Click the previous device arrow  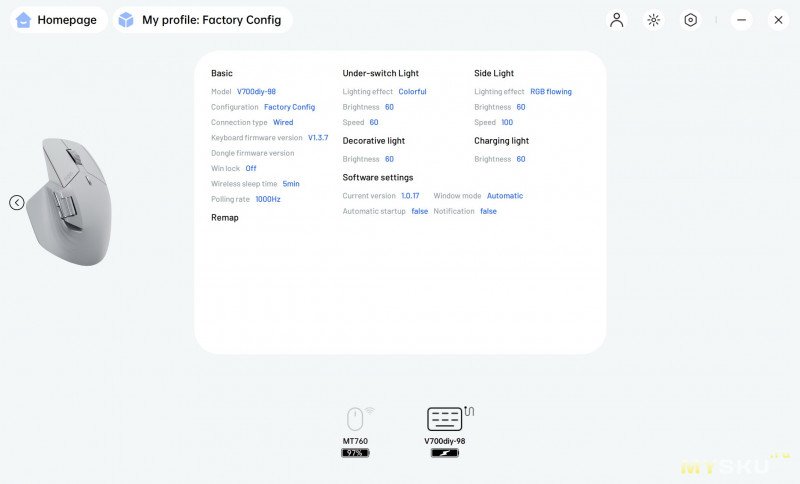click(17, 203)
